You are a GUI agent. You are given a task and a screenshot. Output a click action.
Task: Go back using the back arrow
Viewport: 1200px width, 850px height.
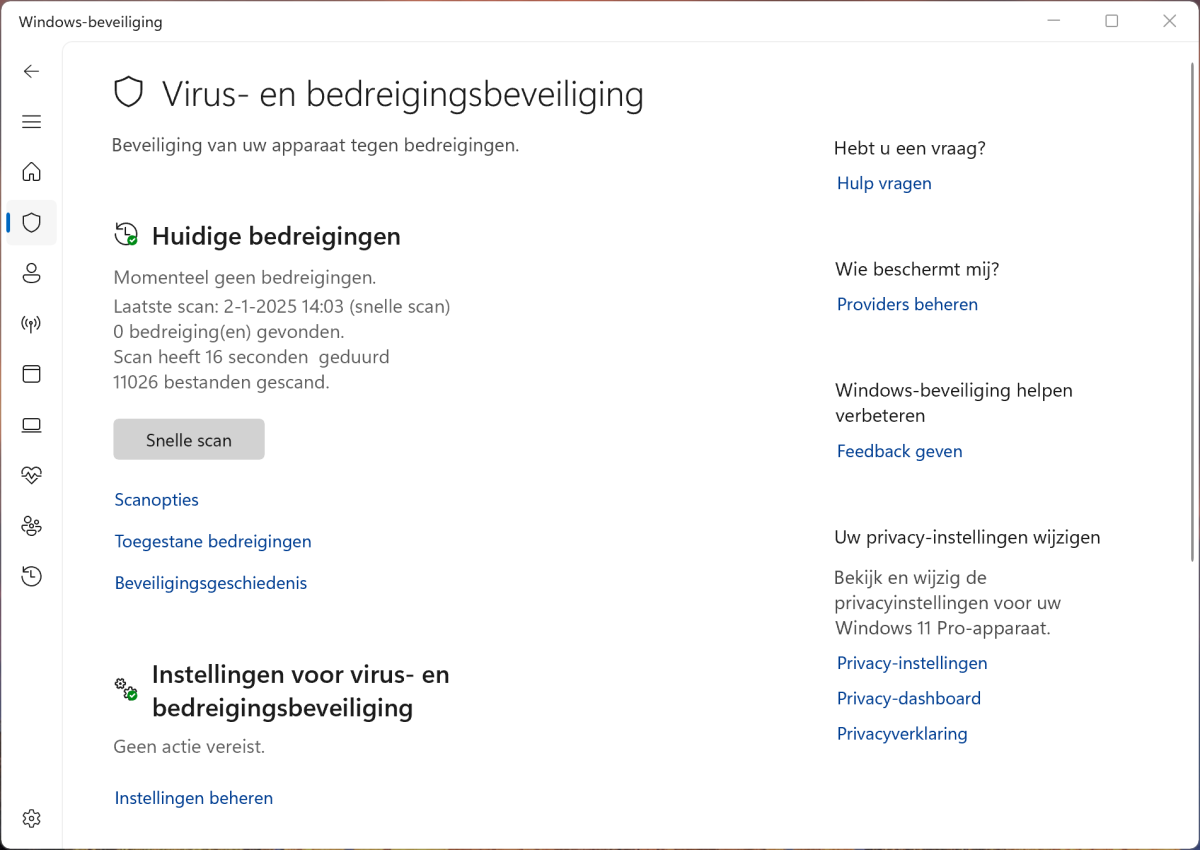click(32, 71)
